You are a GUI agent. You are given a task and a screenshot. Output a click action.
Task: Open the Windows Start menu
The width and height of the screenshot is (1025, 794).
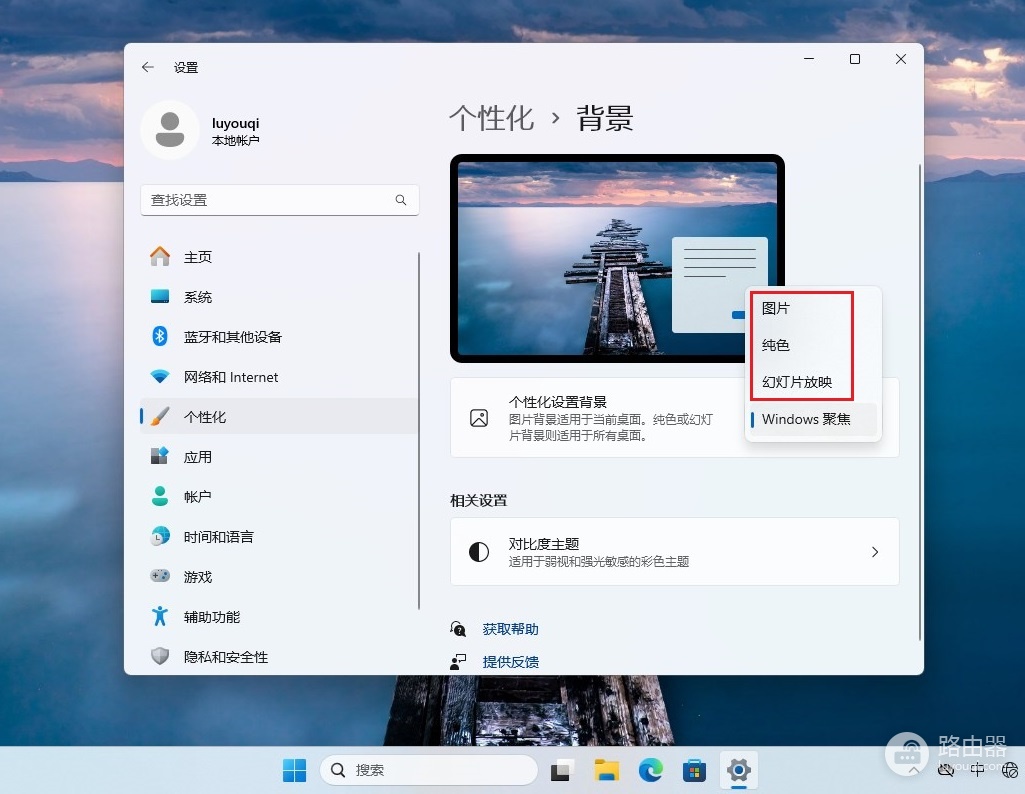[x=294, y=770]
